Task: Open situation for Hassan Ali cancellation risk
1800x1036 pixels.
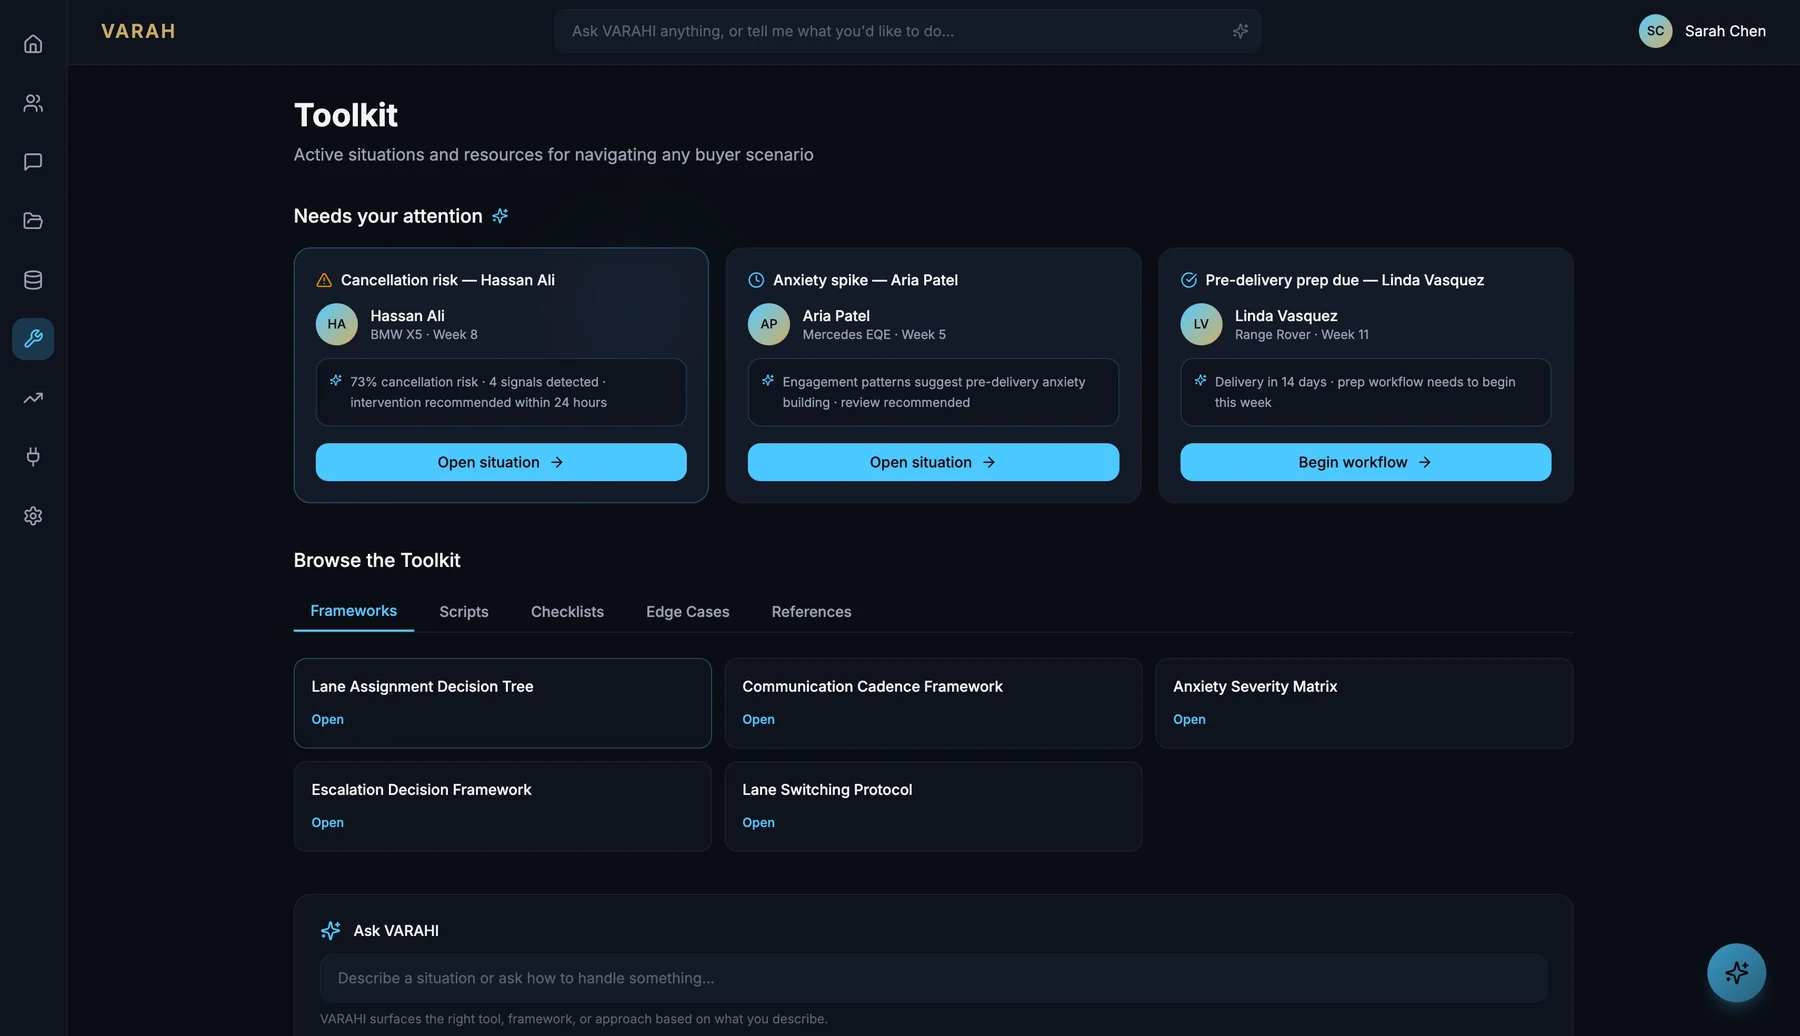Action: tap(501, 462)
